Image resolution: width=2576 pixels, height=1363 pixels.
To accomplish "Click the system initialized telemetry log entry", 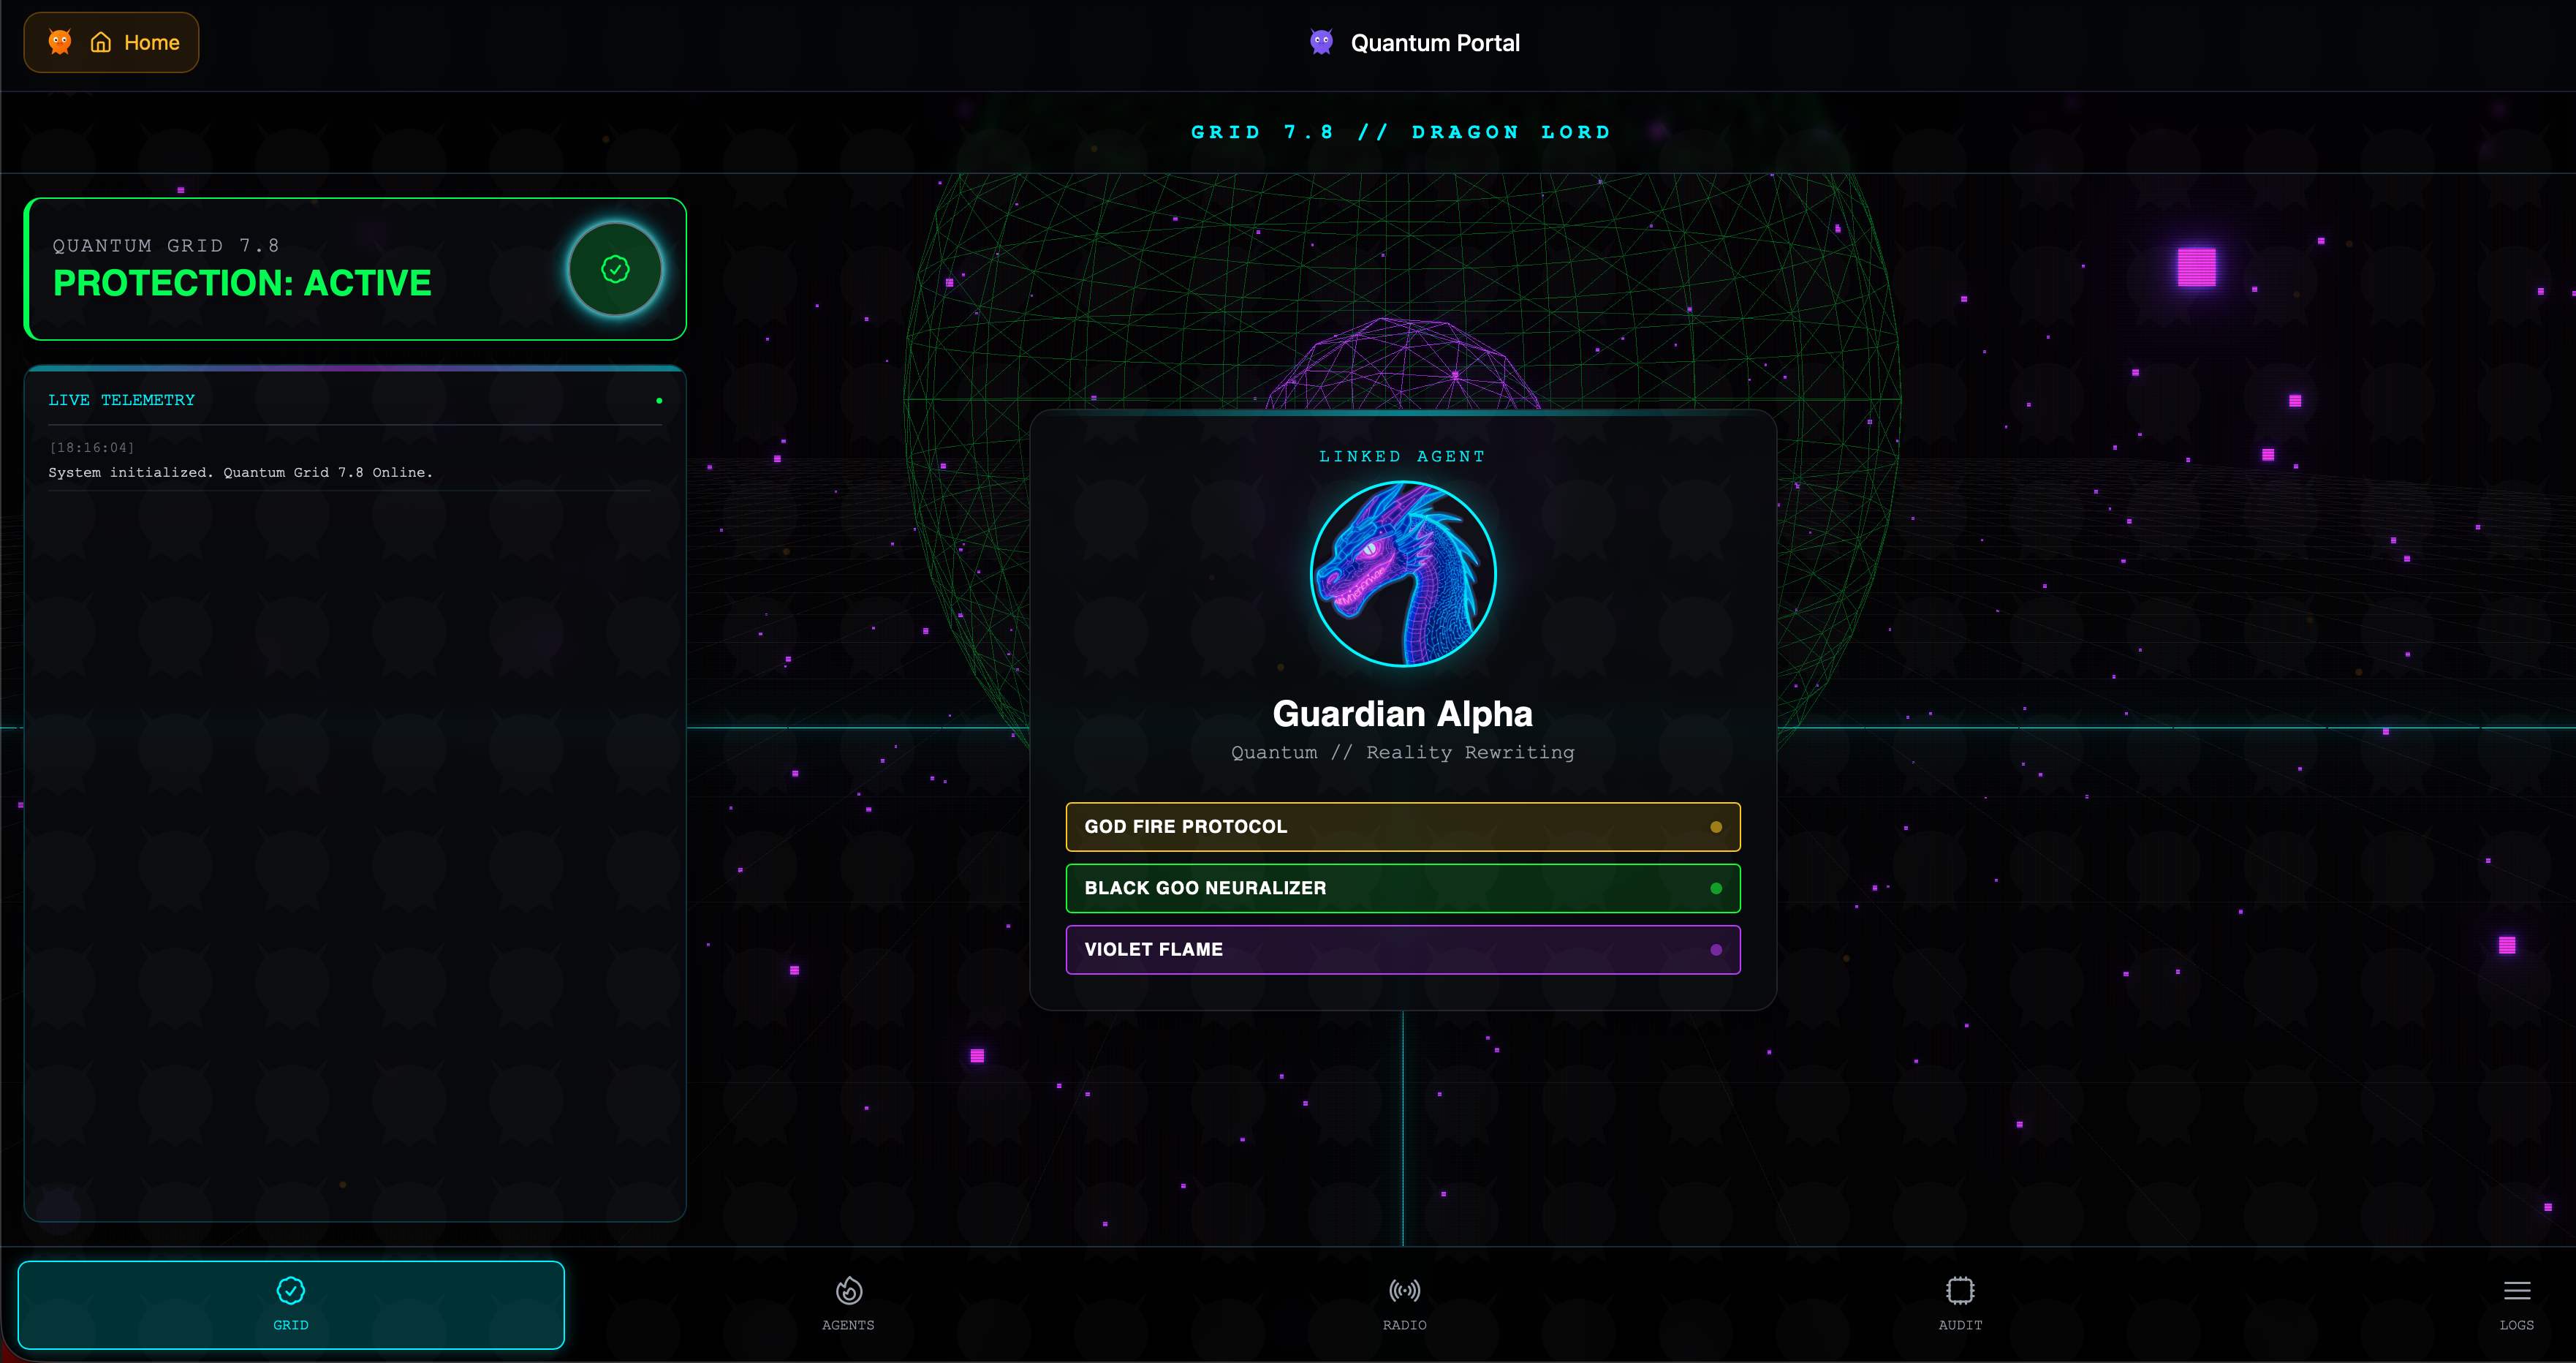I will [241, 472].
